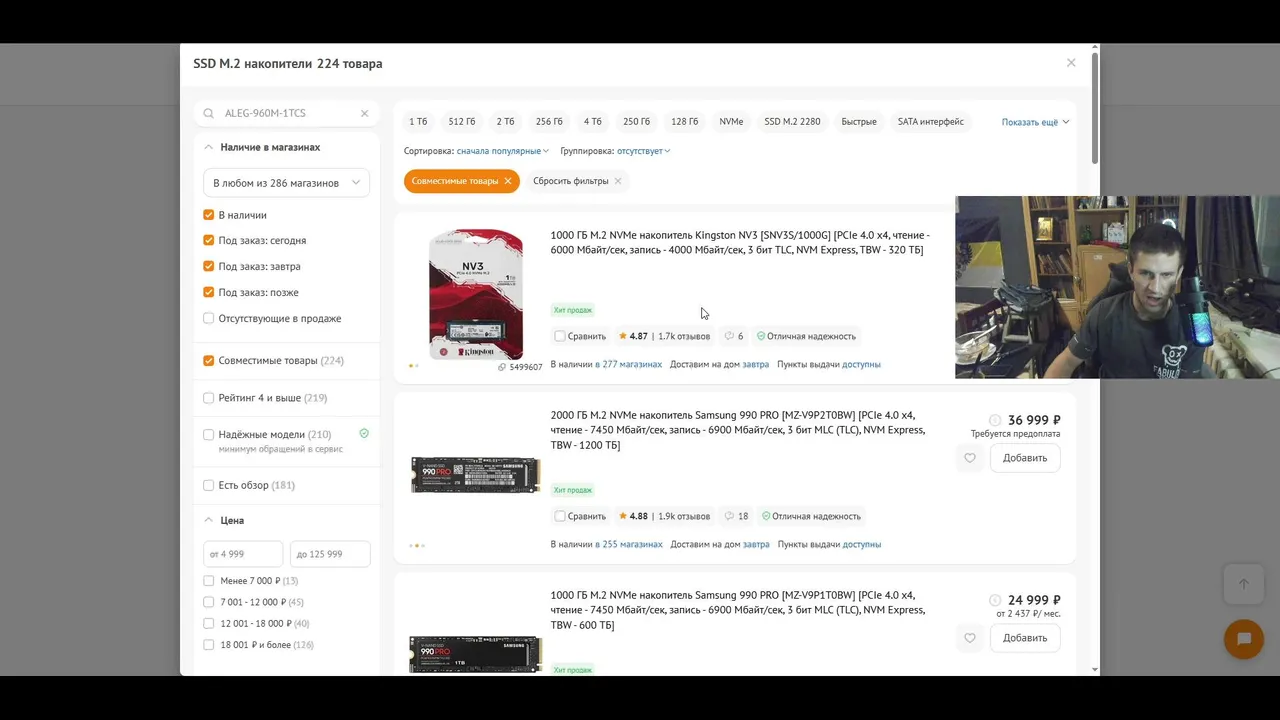
Task: Select the 1 Тб quick filter chip
Action: (418, 122)
